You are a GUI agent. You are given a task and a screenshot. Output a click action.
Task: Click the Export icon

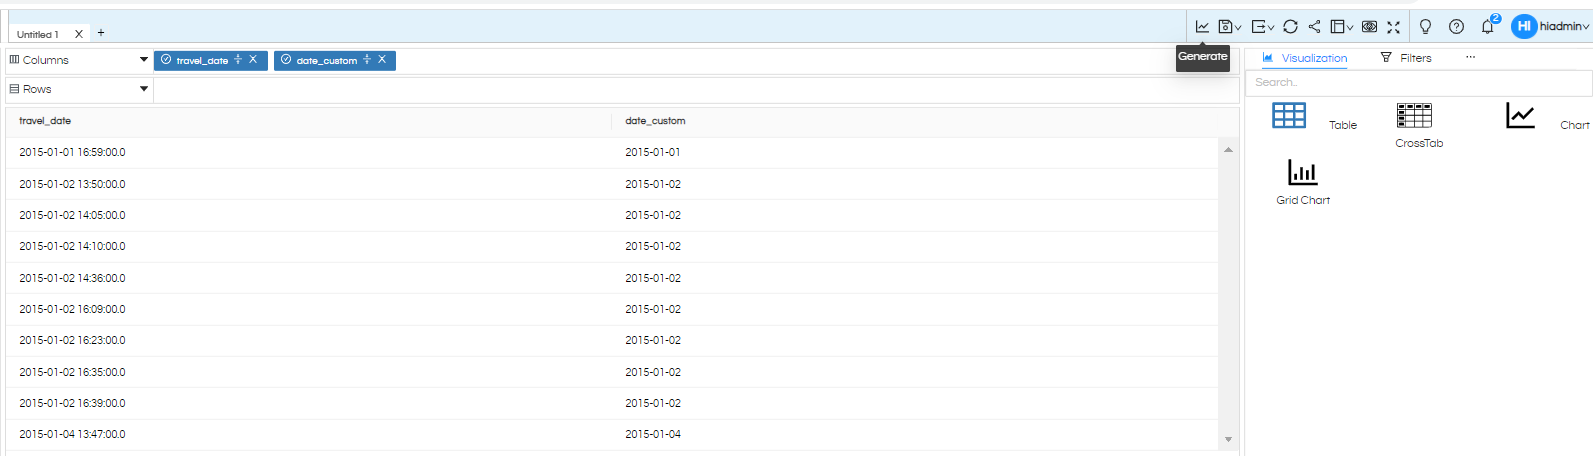(1259, 27)
